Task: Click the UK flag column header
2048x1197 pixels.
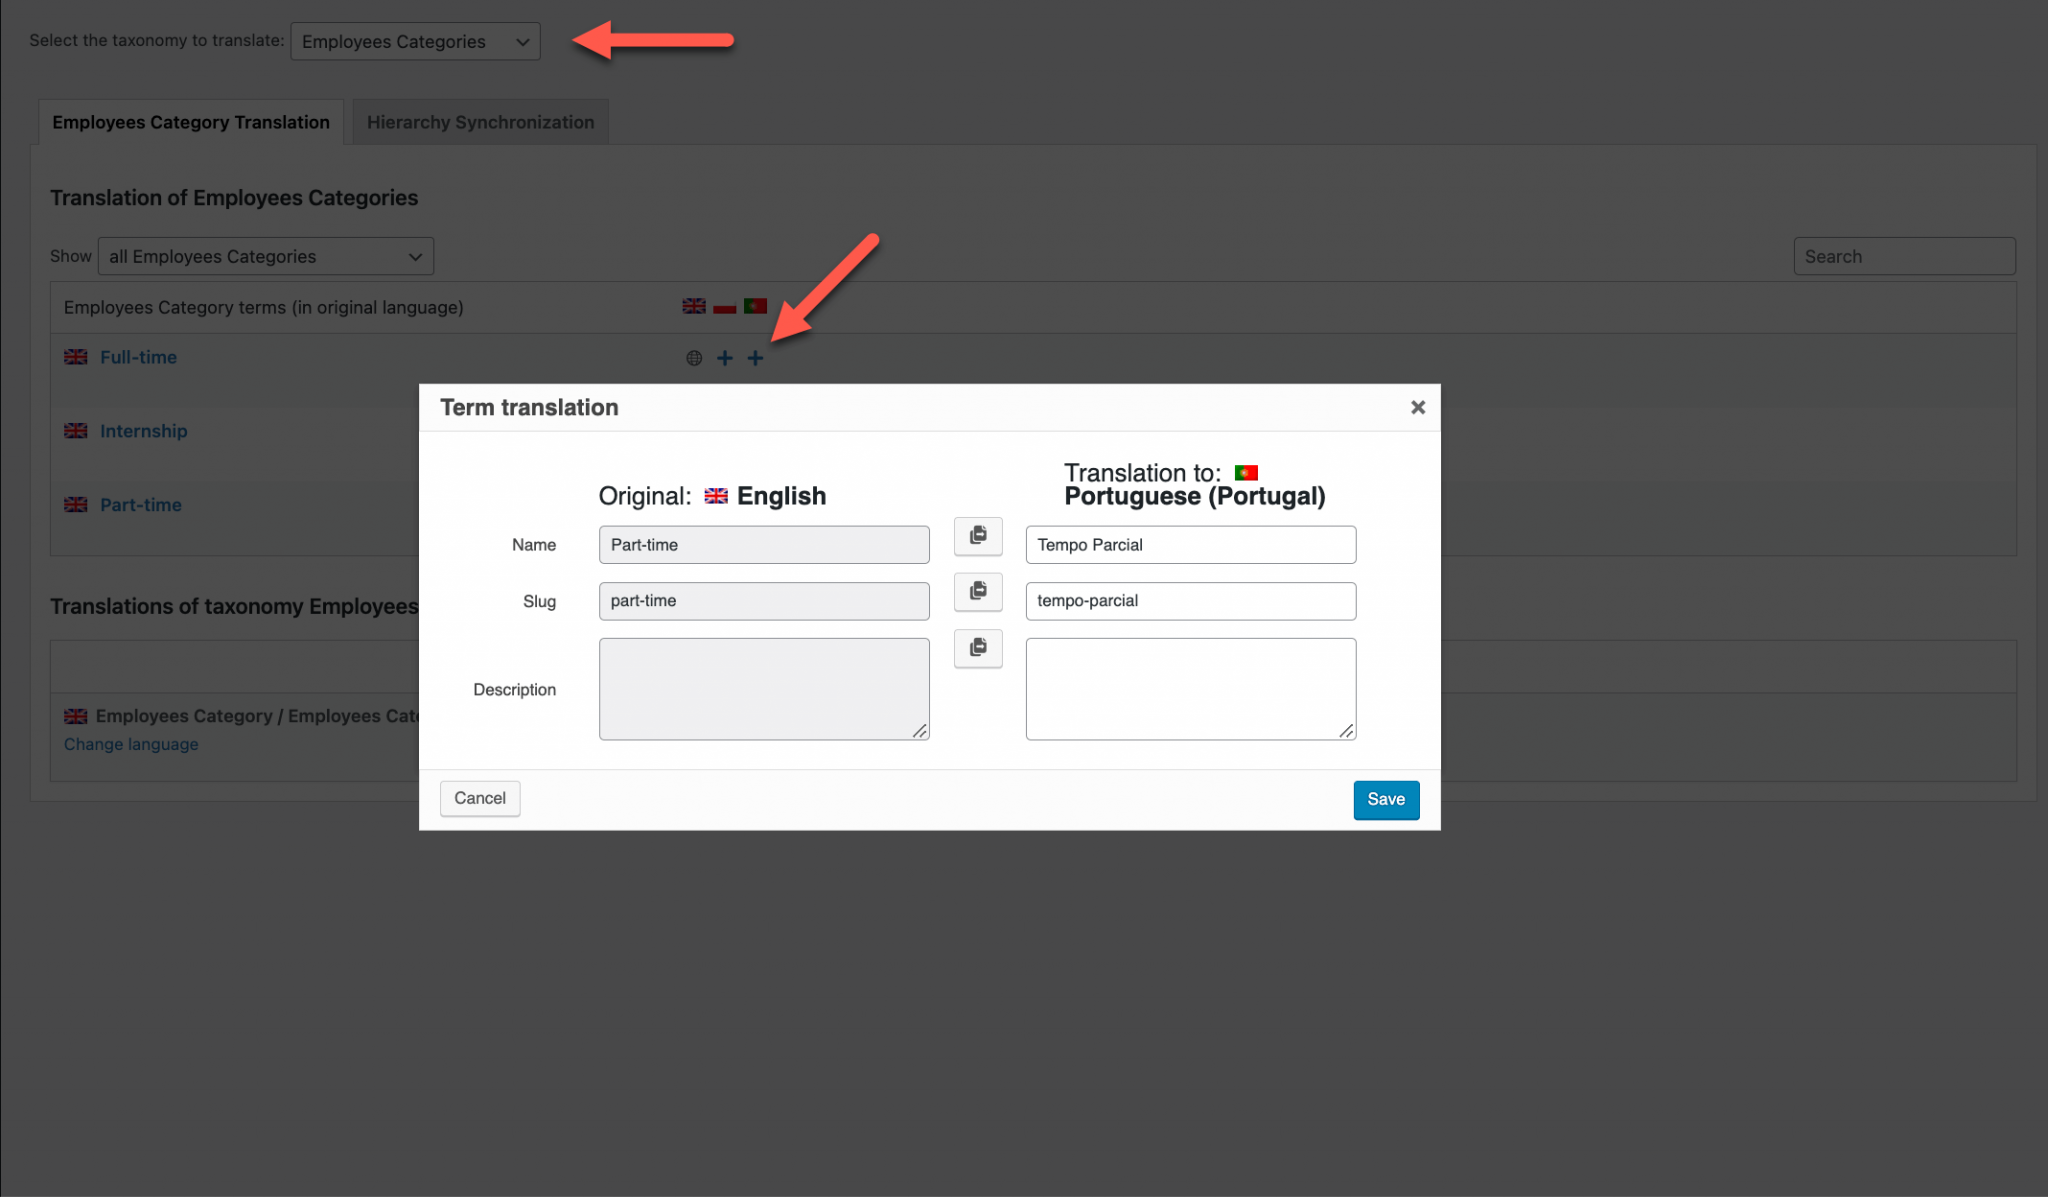Action: click(694, 306)
